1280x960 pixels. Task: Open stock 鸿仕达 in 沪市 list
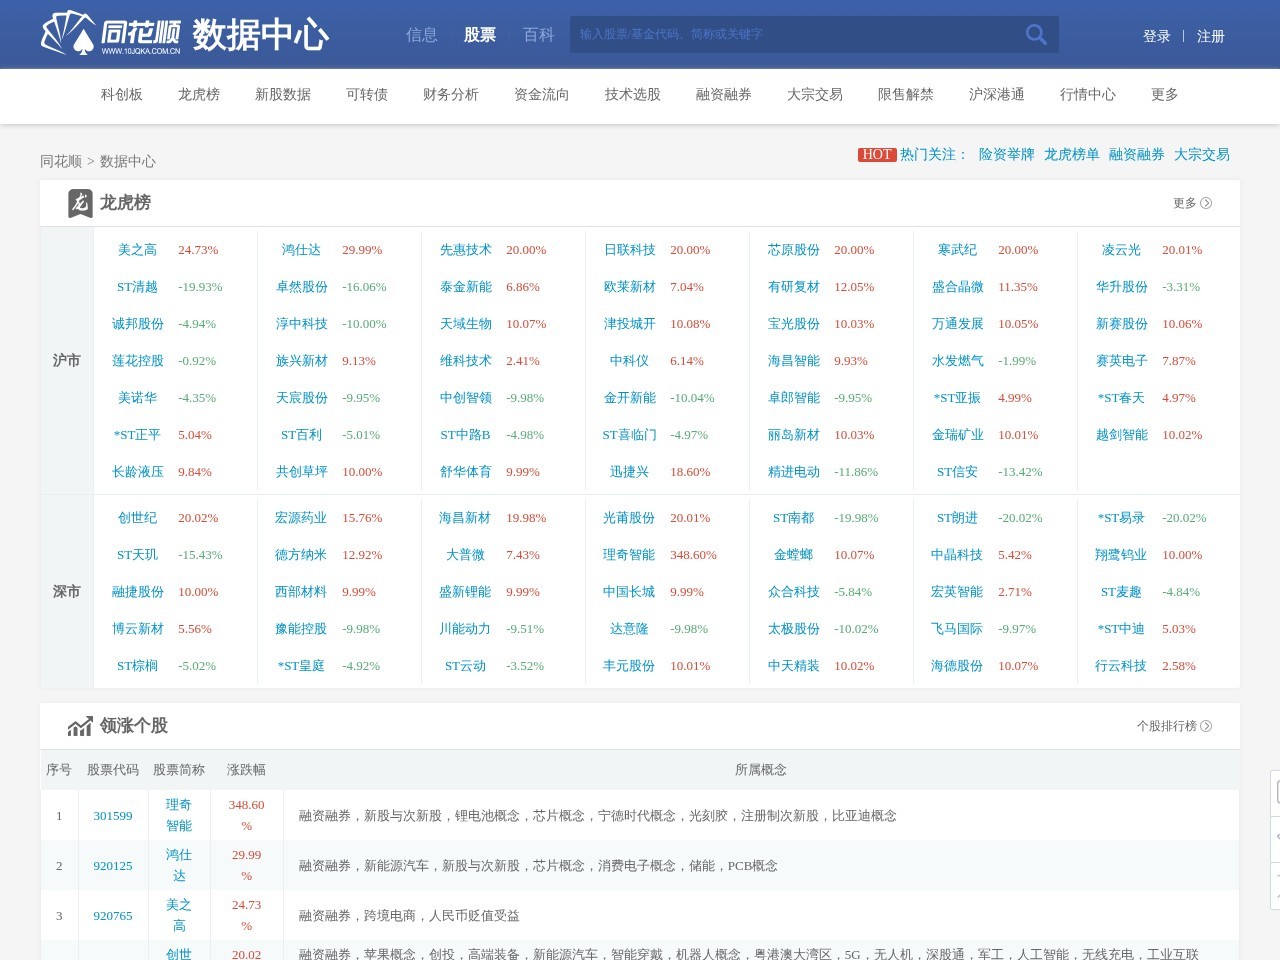pyautogui.click(x=302, y=250)
